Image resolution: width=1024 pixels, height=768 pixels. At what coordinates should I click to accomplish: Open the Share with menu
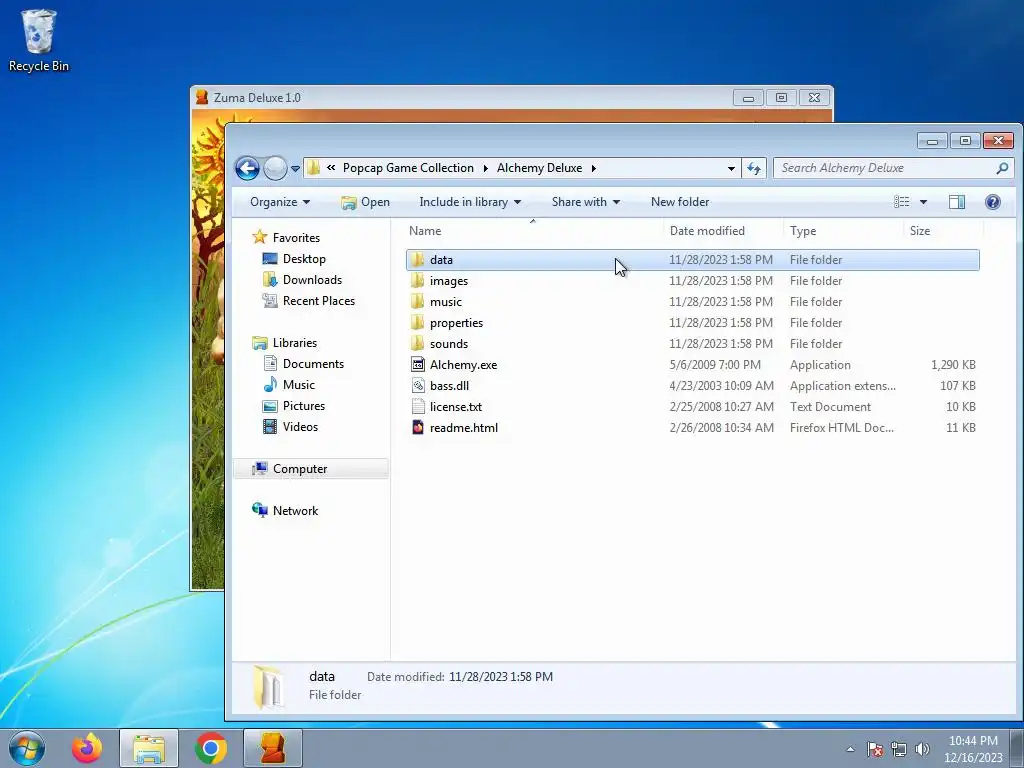pyautogui.click(x=585, y=202)
